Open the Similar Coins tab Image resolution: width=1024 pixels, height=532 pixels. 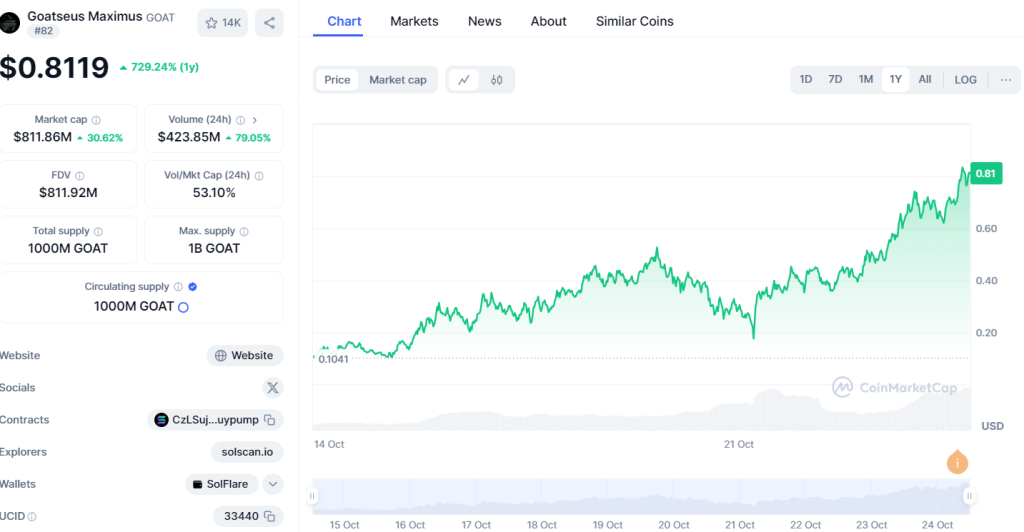[x=634, y=22]
